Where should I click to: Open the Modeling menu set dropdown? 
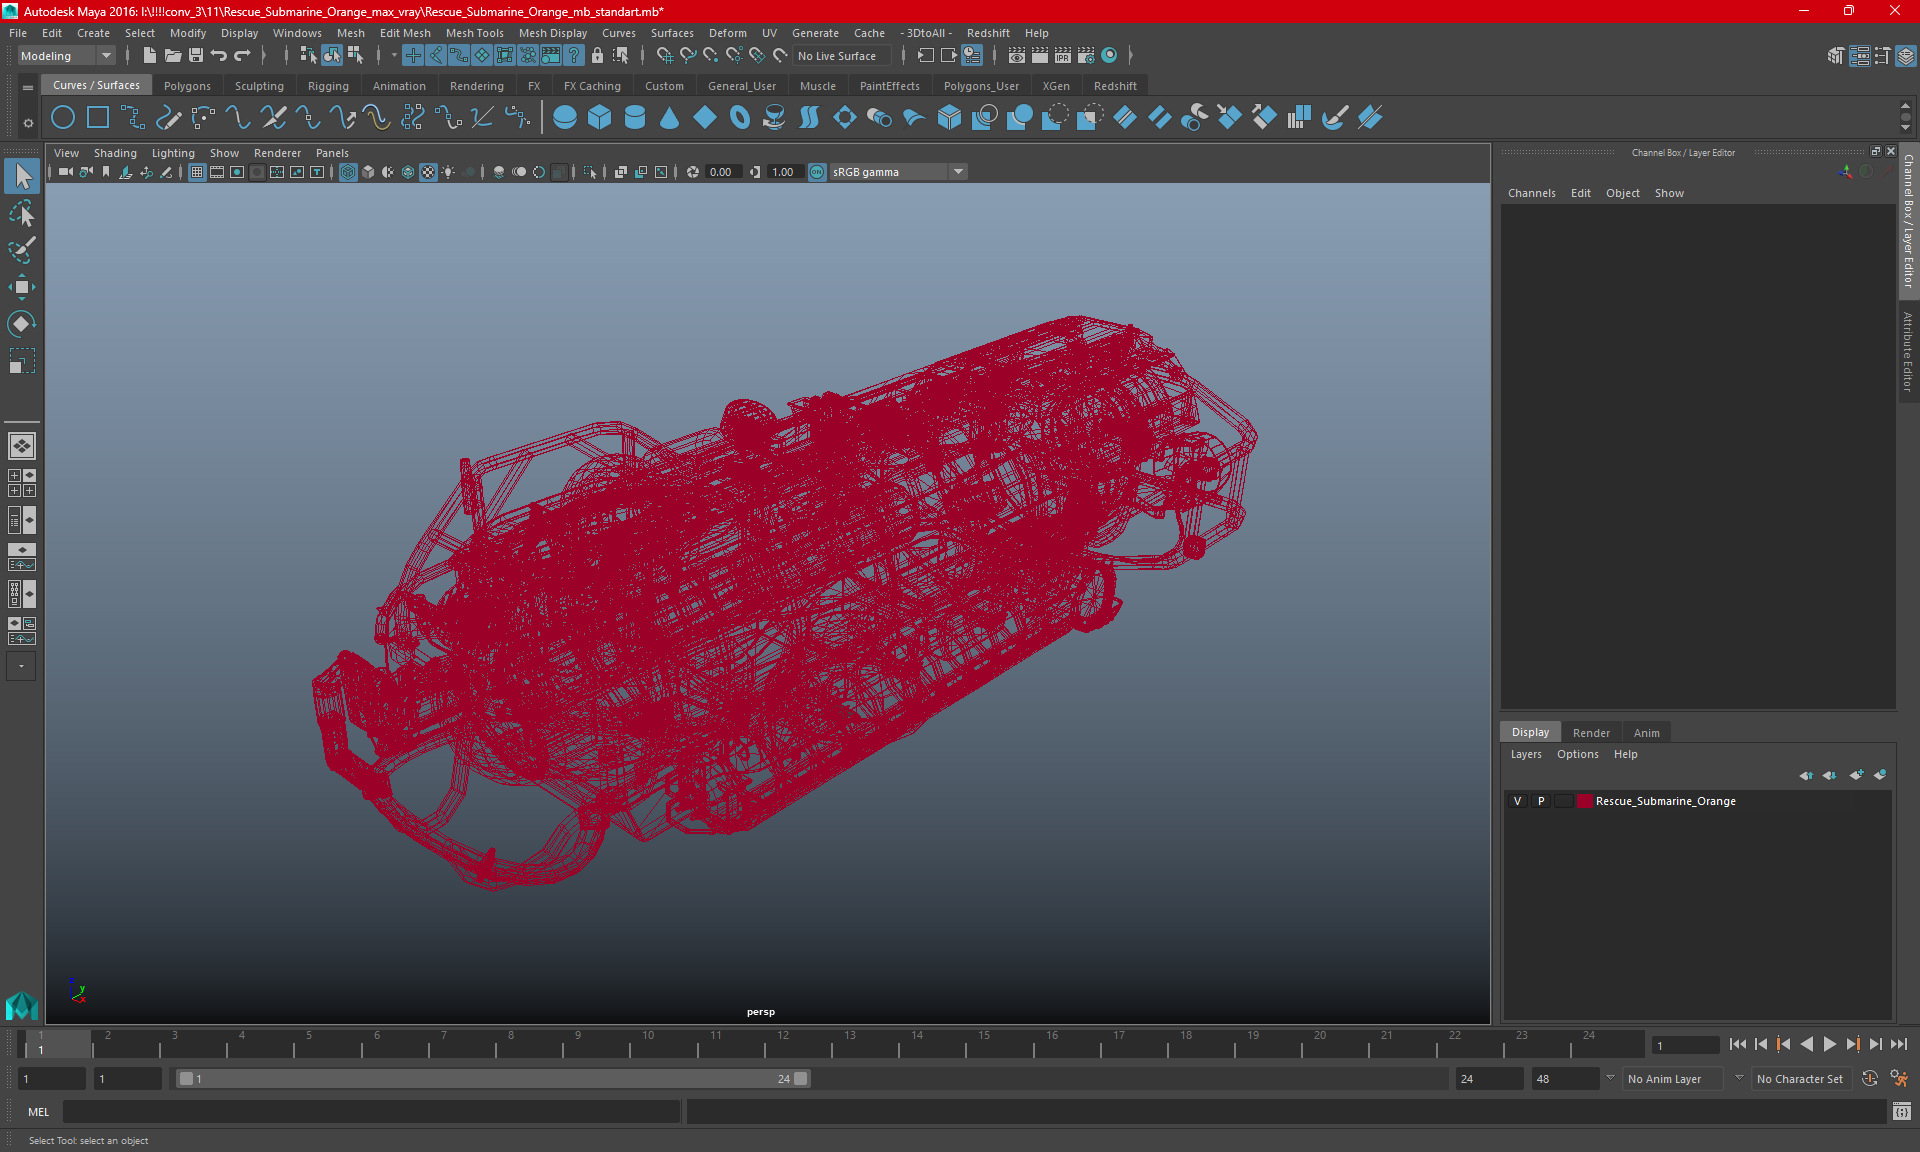pyautogui.click(x=66, y=56)
